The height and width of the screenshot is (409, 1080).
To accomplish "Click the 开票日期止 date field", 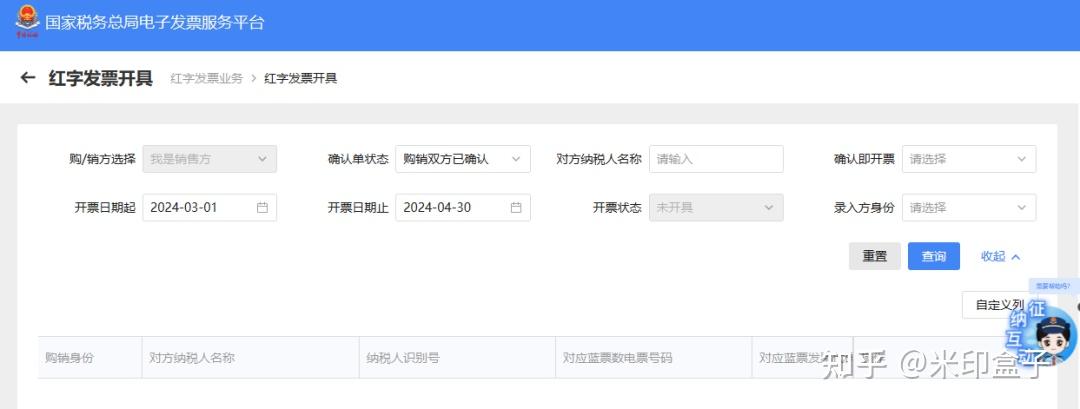I will point(463,207).
